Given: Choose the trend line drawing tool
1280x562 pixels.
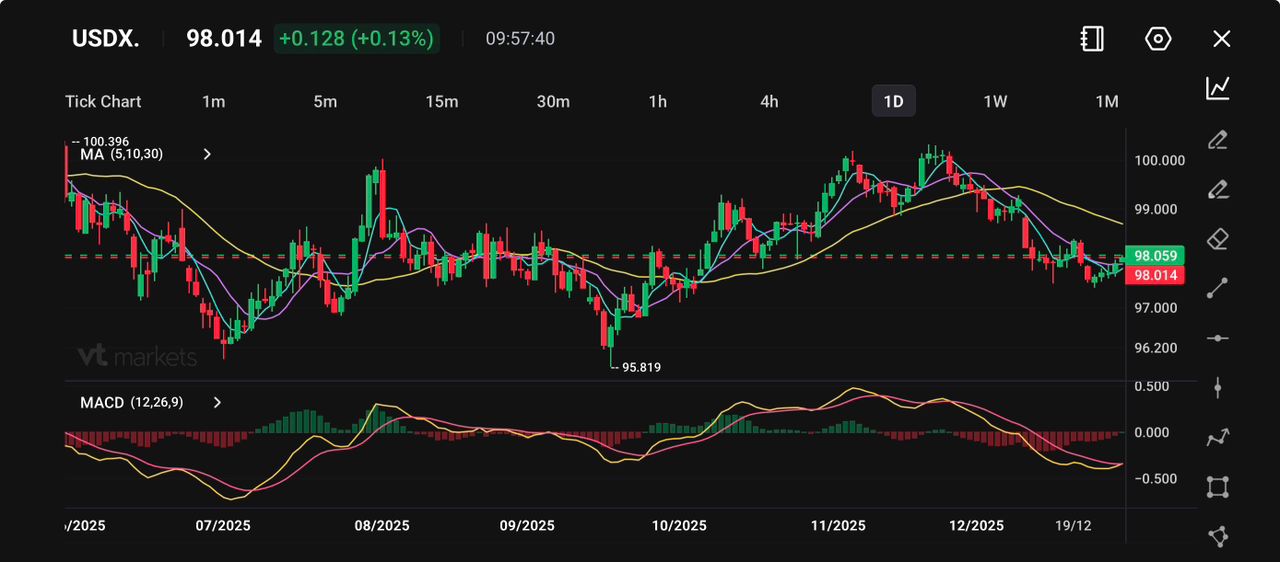Looking at the screenshot, I should [1217, 288].
